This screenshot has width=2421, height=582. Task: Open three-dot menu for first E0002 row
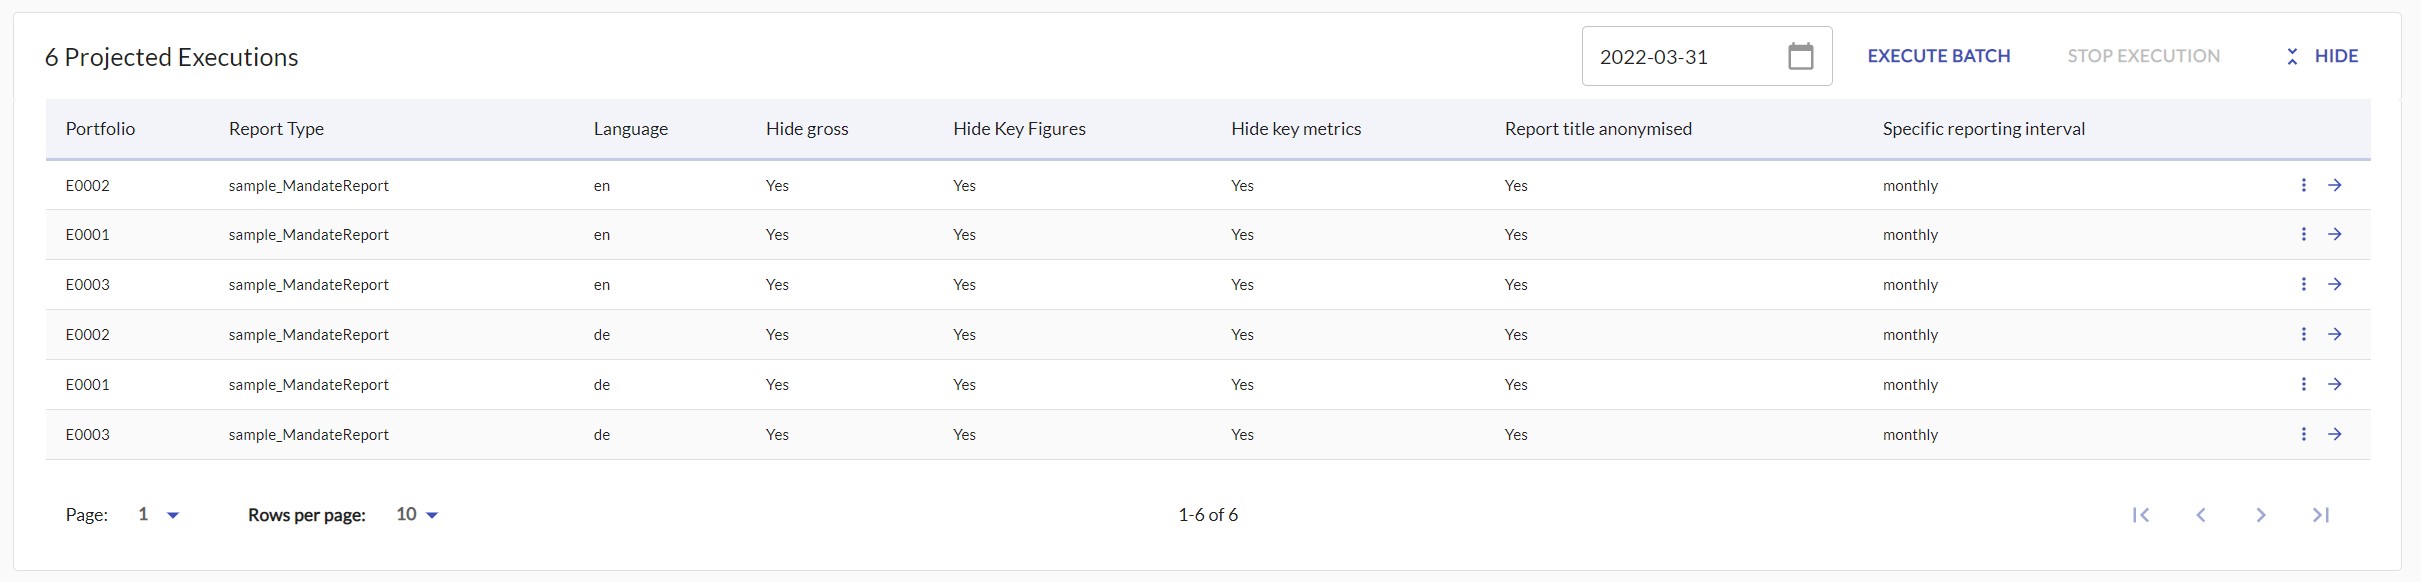coord(2303,185)
